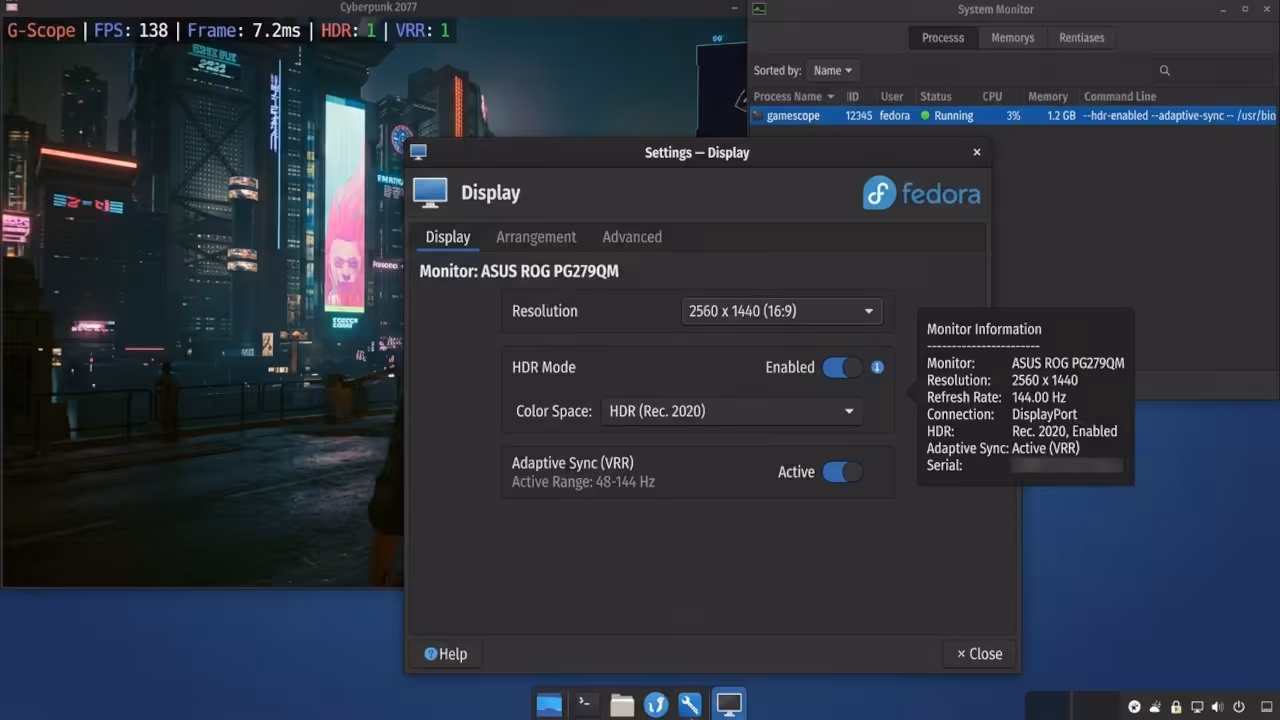This screenshot has height=720, width=1280.
Task: Turn off the Adaptive Sync (VRR) toggle
Action: [842, 472]
